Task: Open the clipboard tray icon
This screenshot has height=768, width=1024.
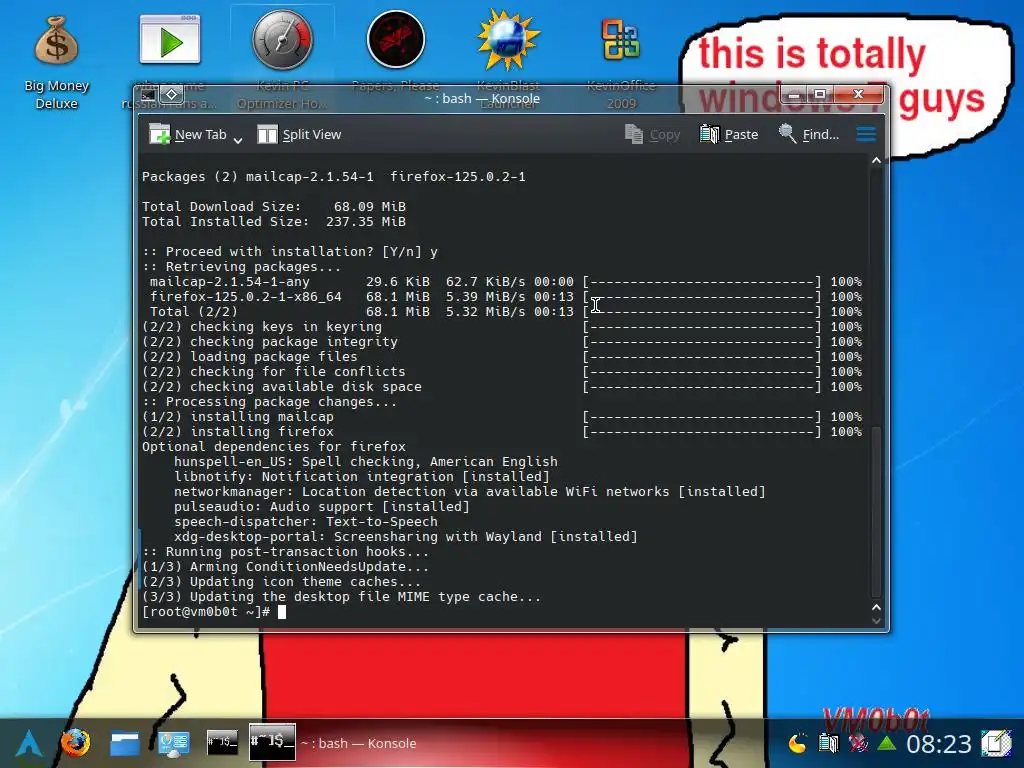Action: [828, 743]
